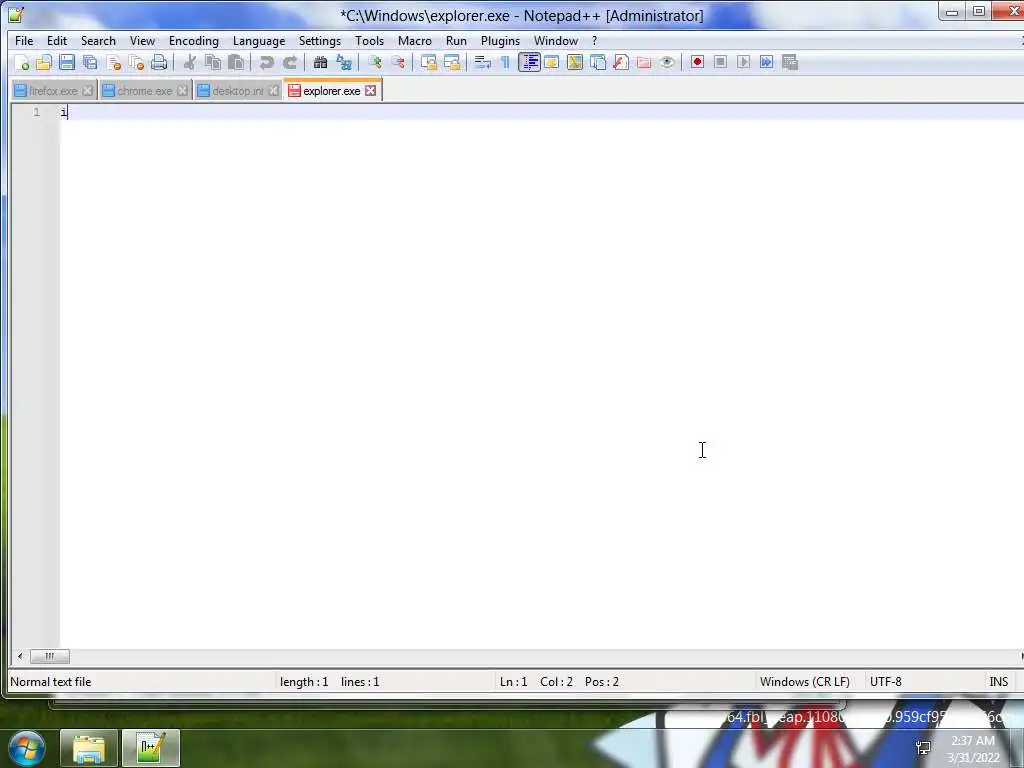The width and height of the screenshot is (1024, 768).
Task: Toggle synchronize vertical scrolling
Action: (428, 63)
